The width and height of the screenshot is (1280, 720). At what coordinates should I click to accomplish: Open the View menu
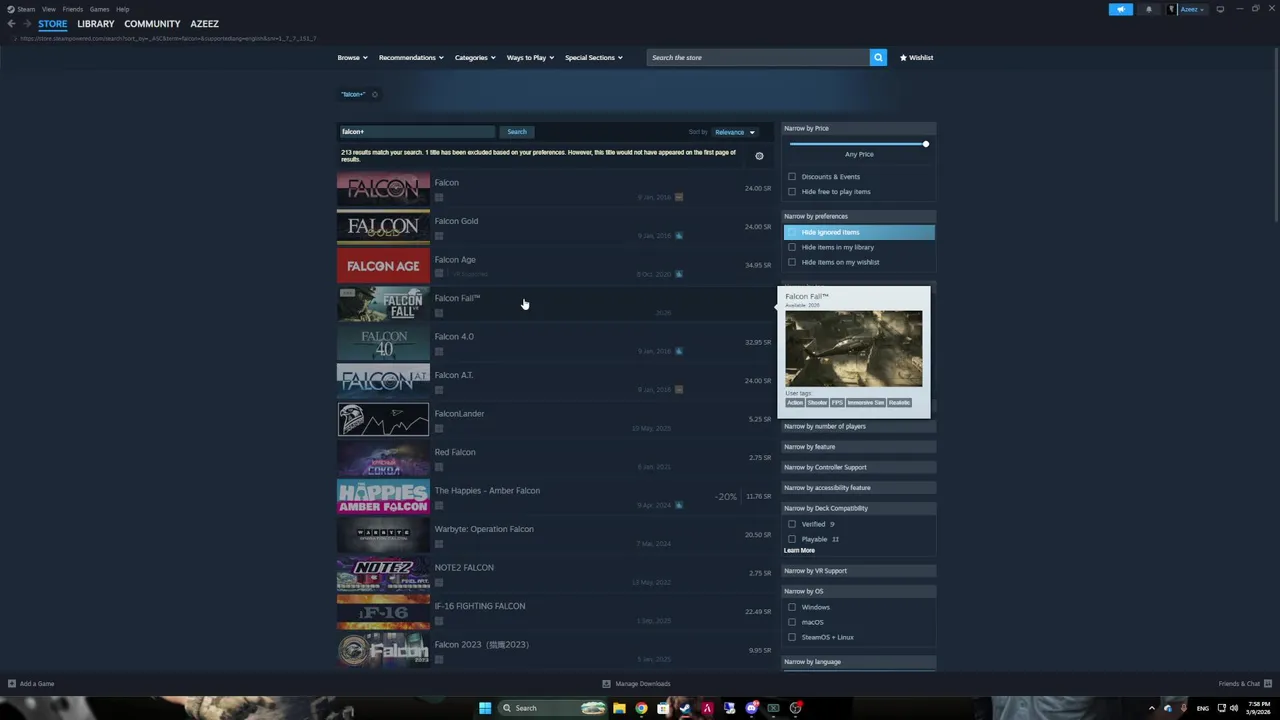tap(48, 9)
